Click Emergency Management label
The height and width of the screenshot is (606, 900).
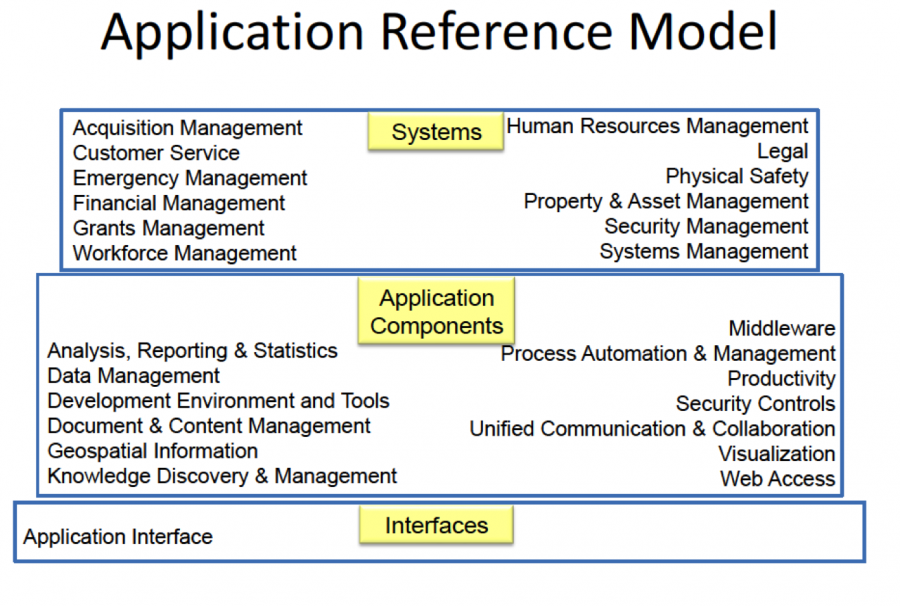tap(190, 177)
